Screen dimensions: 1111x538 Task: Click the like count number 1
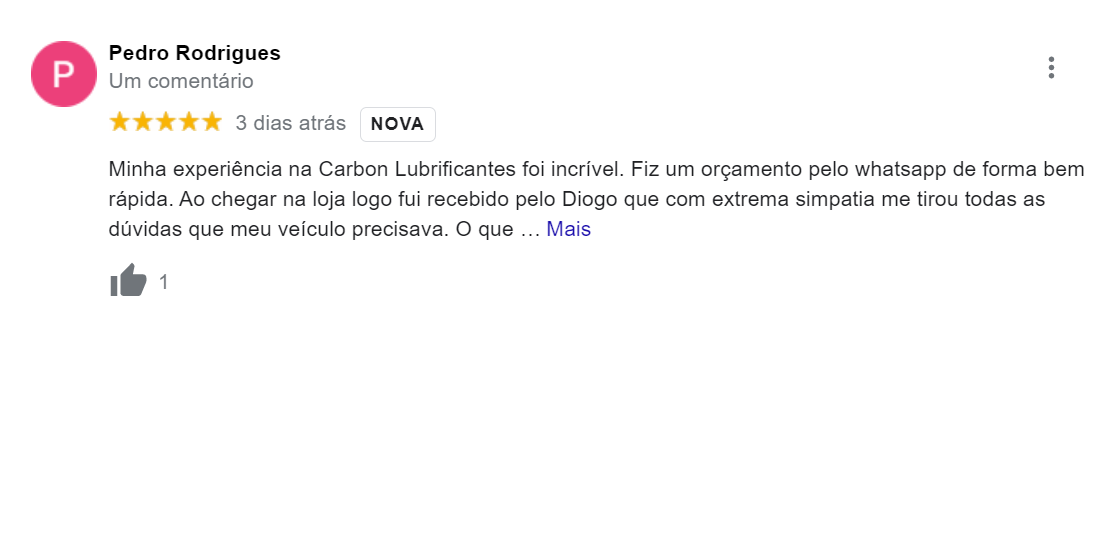pos(164,282)
